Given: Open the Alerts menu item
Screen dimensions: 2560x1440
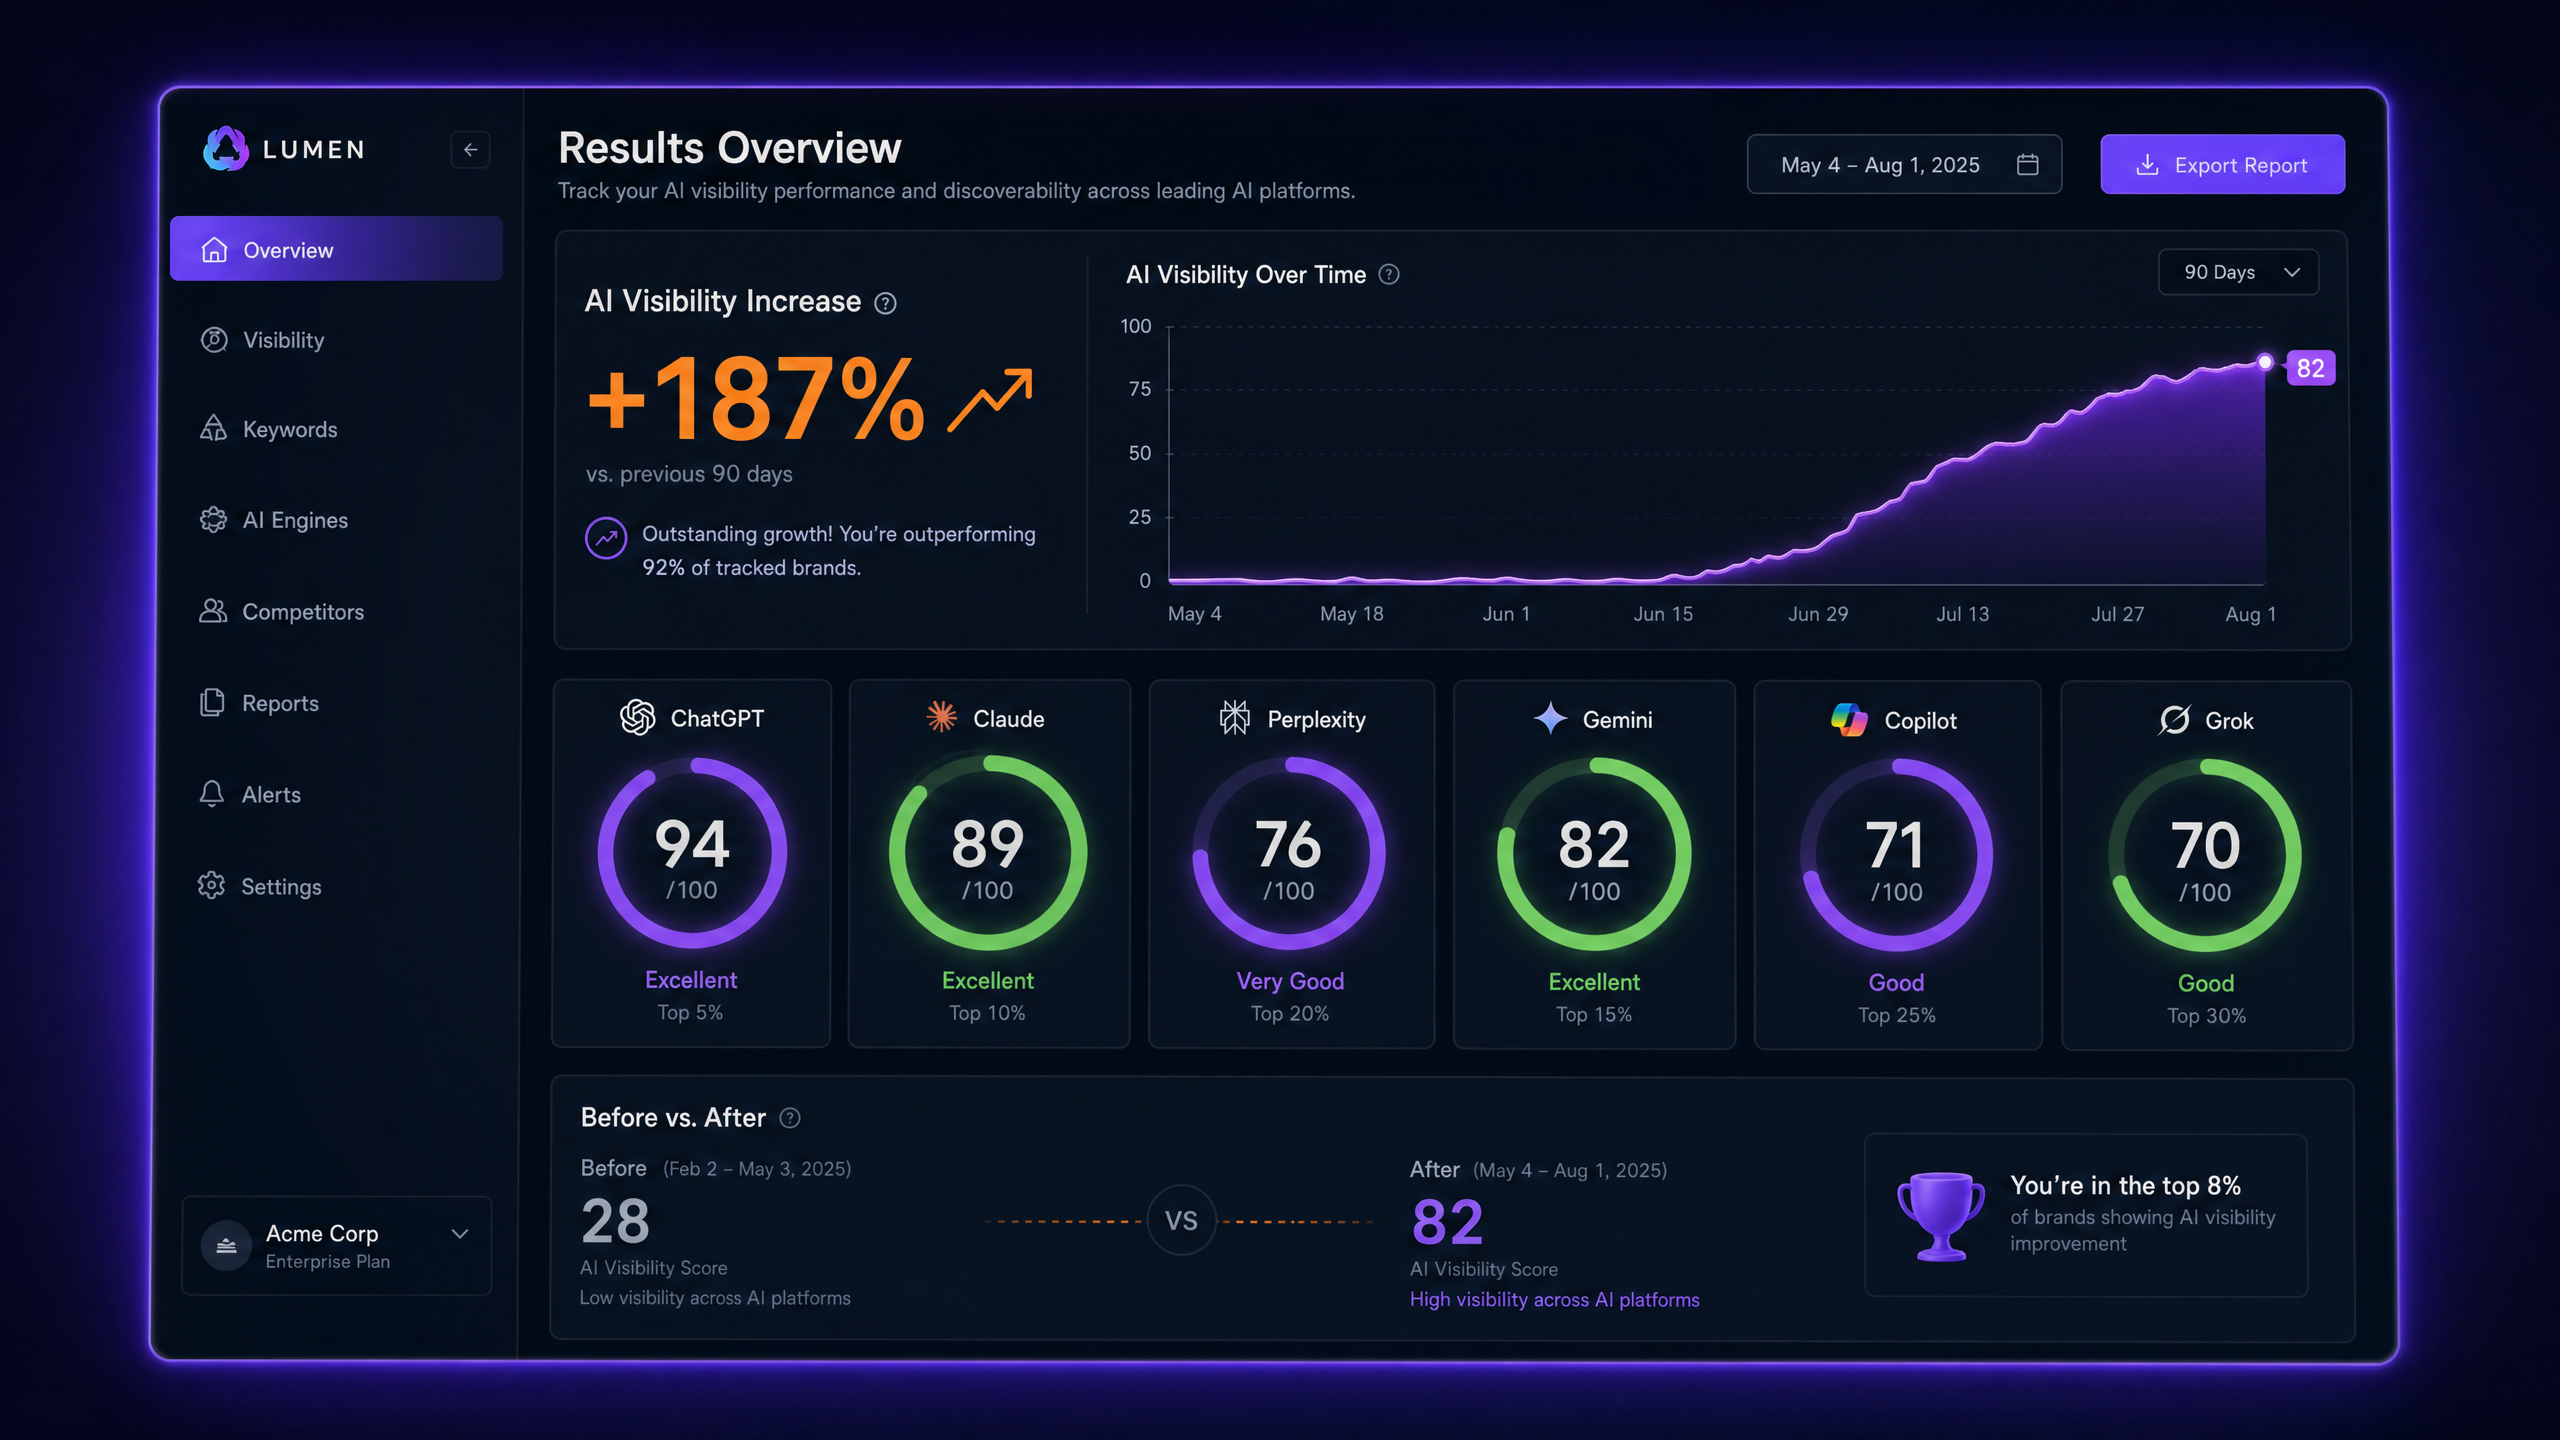Looking at the screenshot, I should pyautogui.click(x=336, y=794).
